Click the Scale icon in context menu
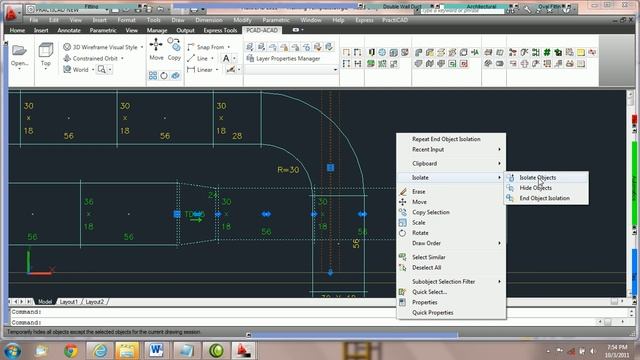640x360 pixels. coord(403,222)
